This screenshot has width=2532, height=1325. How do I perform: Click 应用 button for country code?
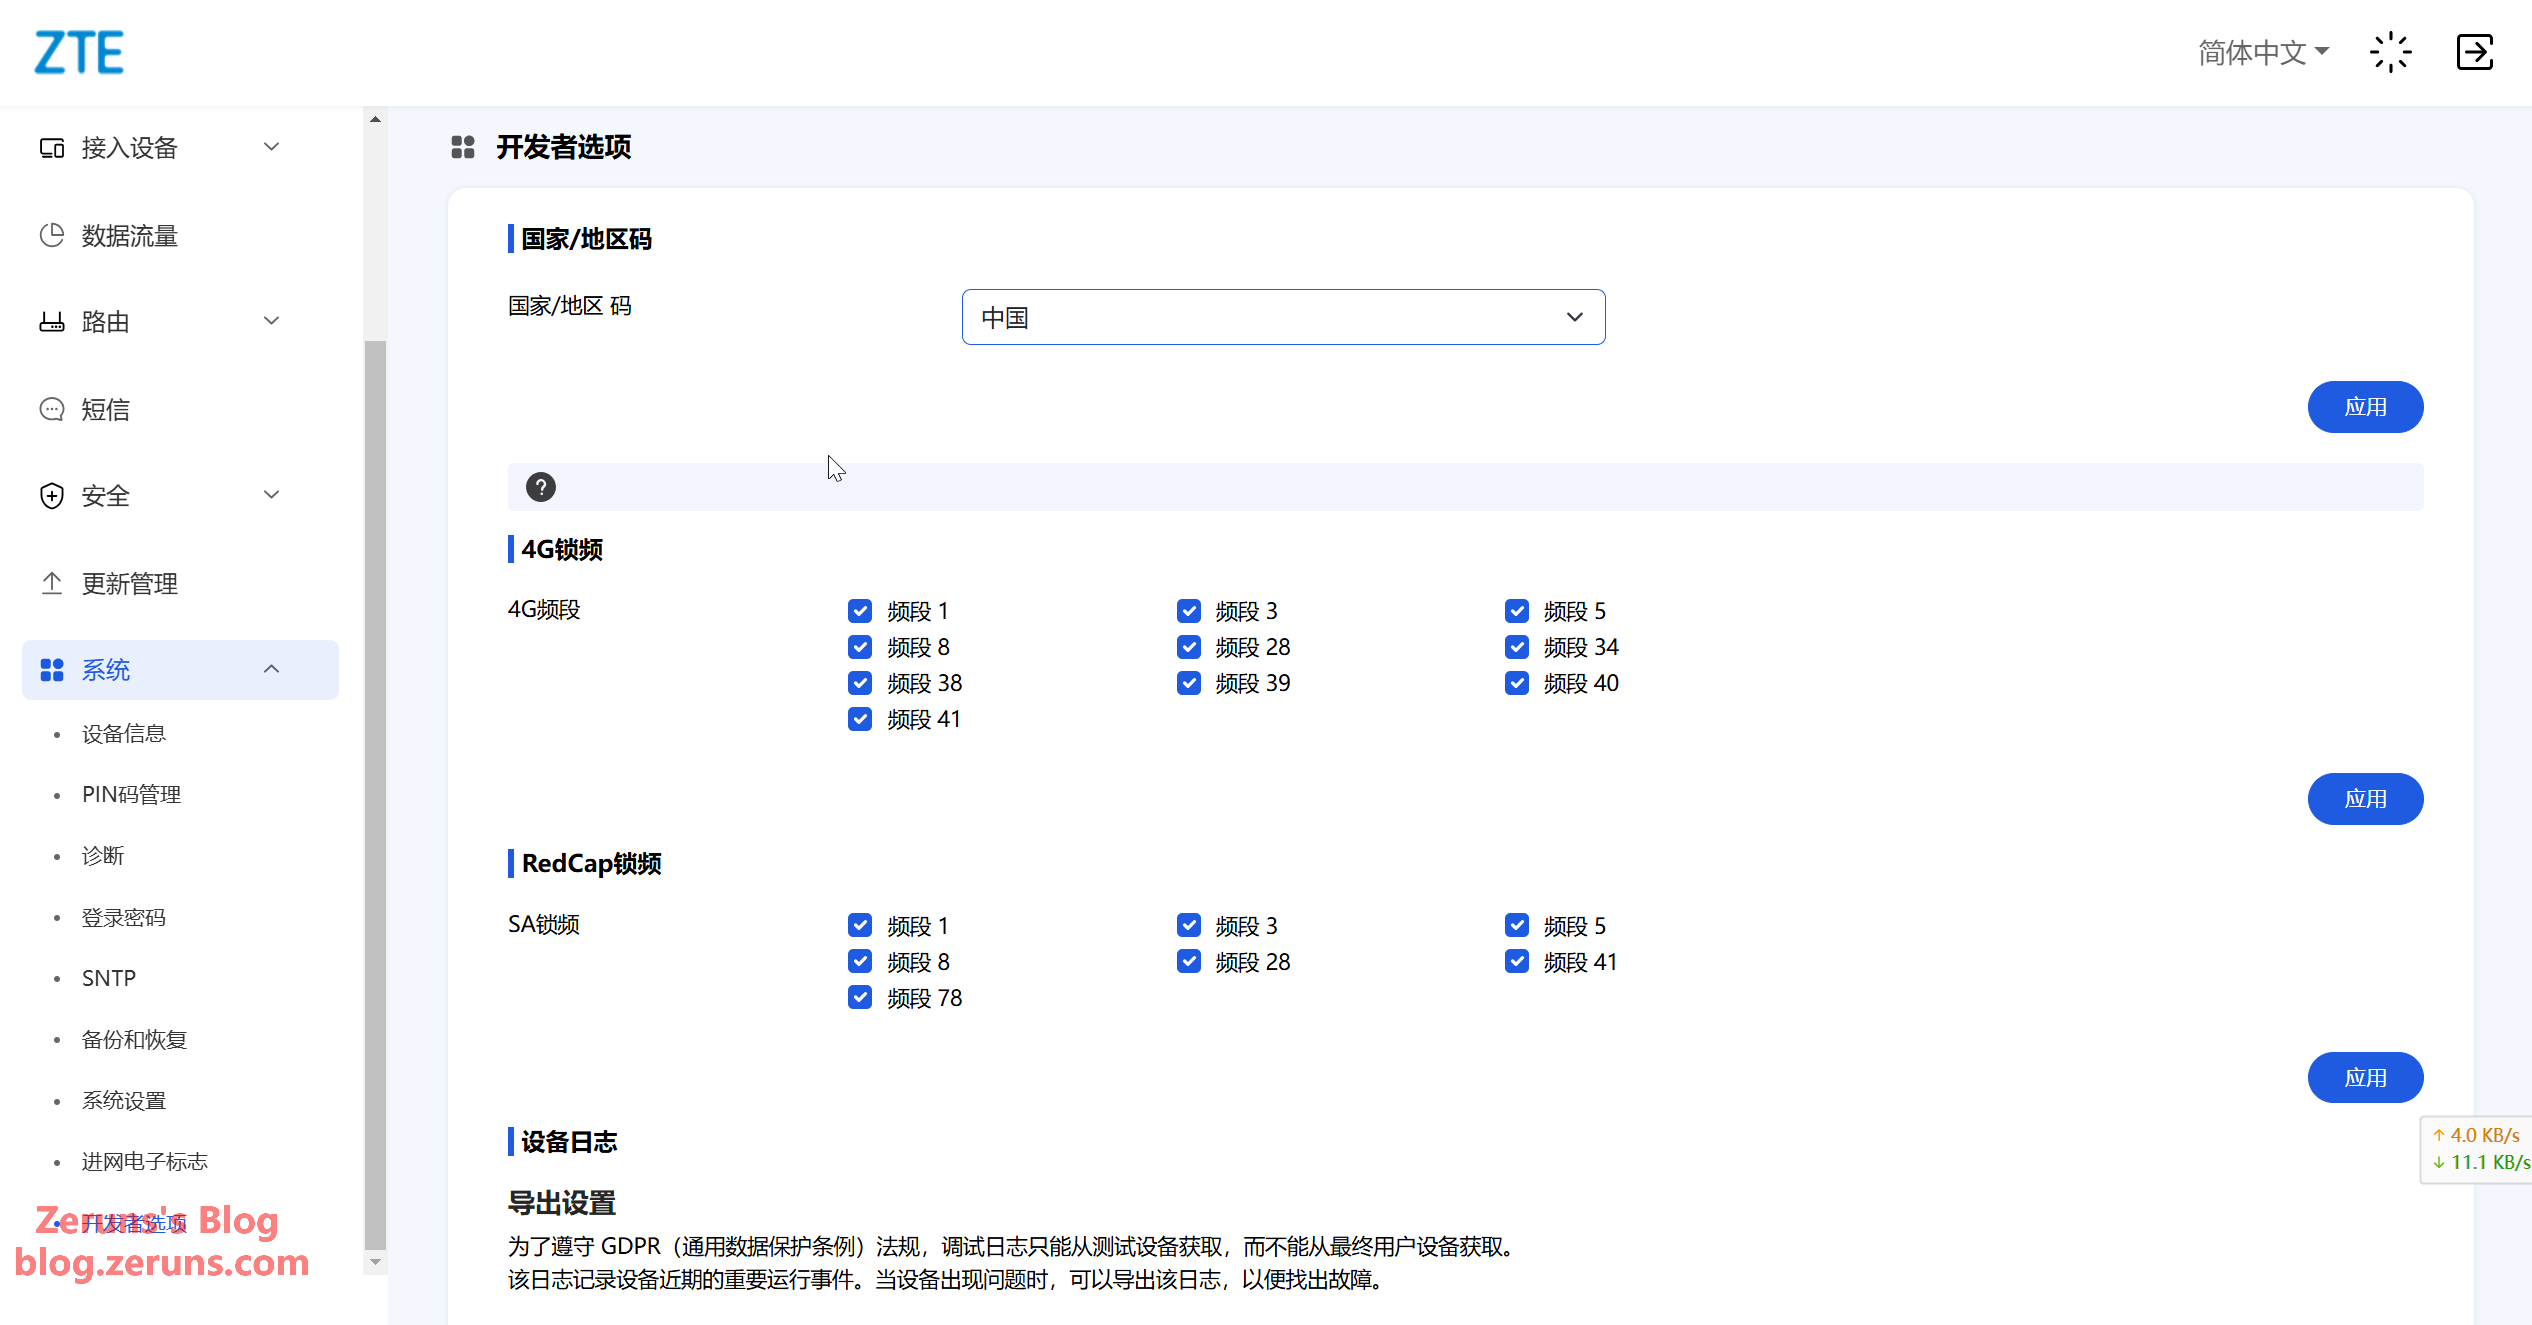click(x=2365, y=407)
